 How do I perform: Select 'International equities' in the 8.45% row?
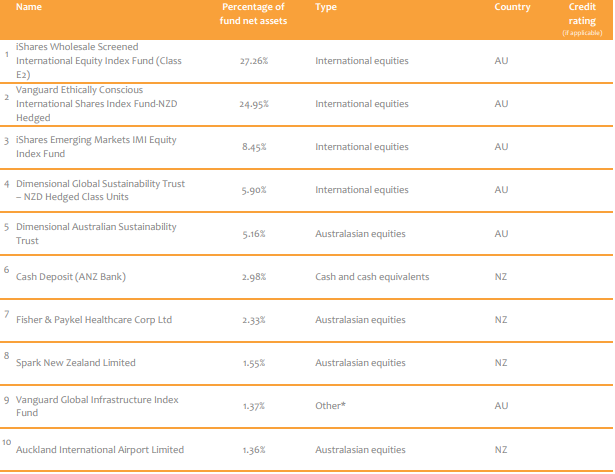362,147
